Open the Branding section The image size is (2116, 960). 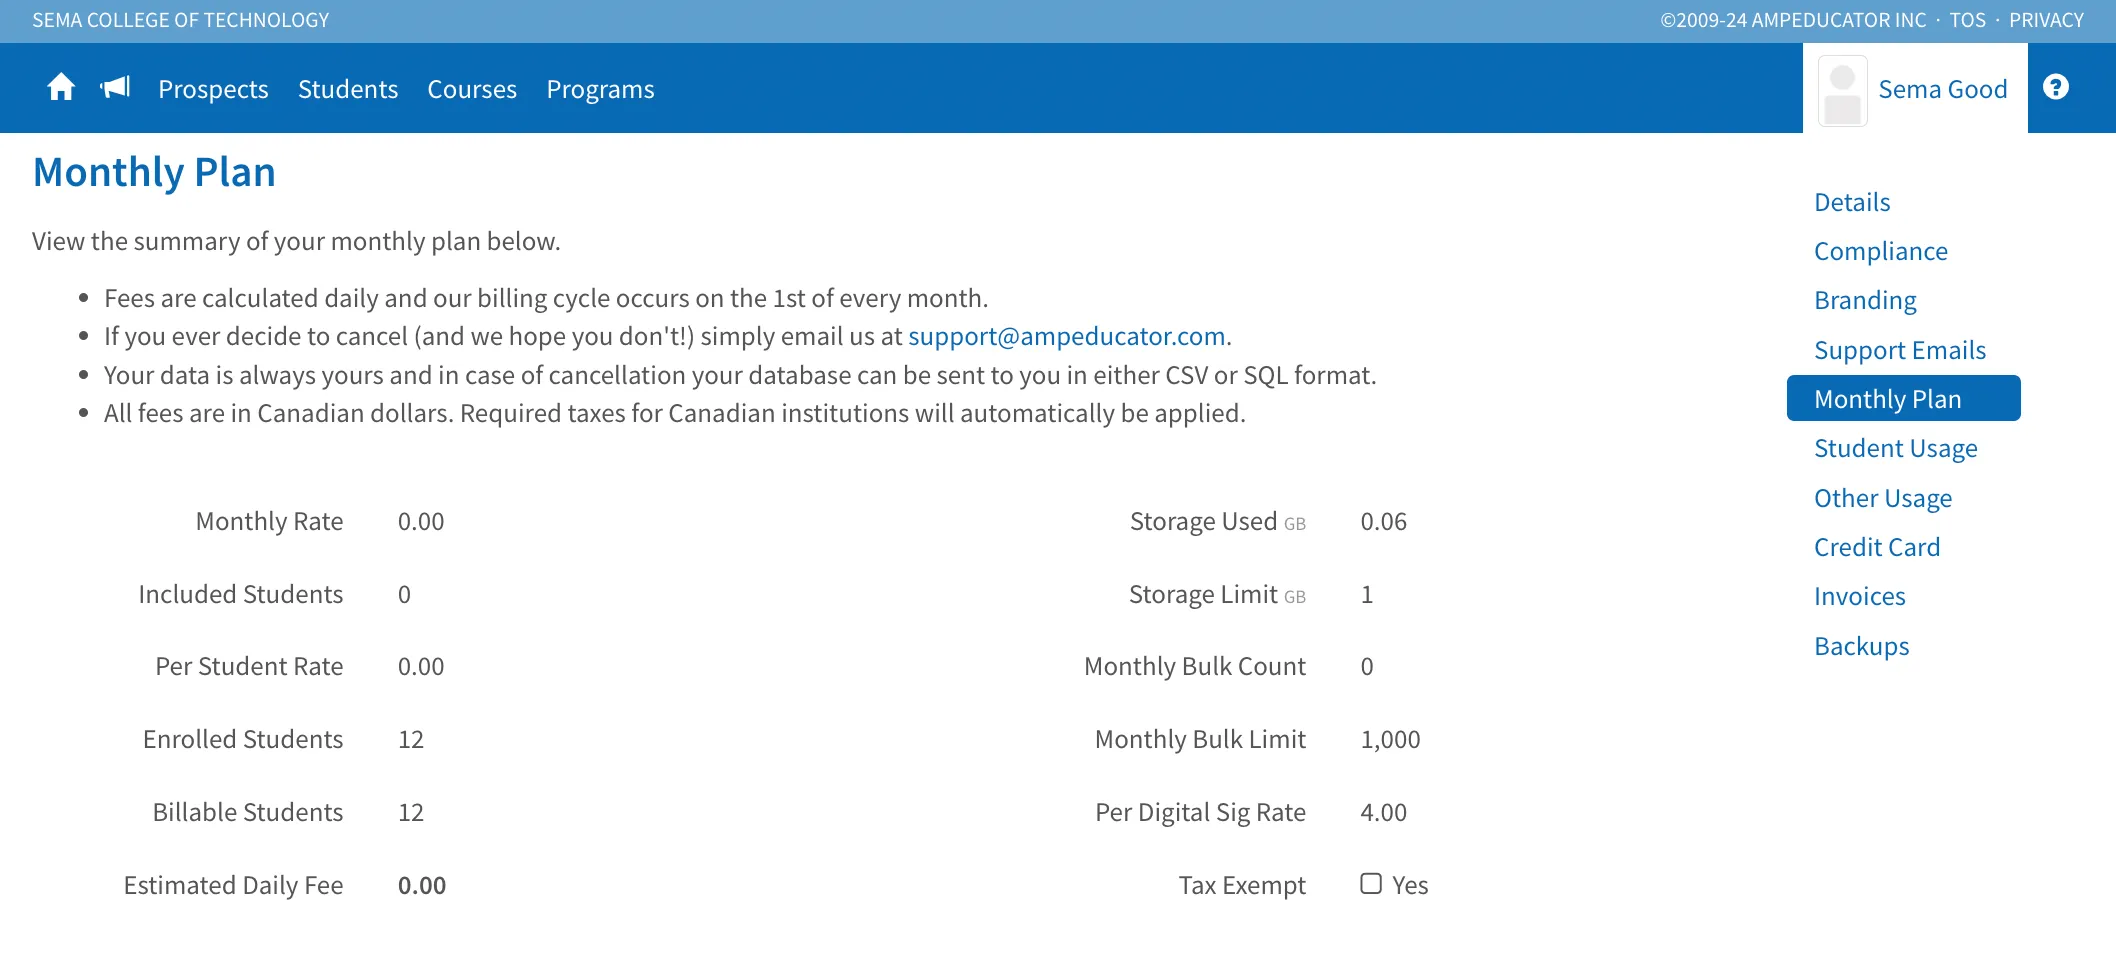pyautogui.click(x=1865, y=300)
